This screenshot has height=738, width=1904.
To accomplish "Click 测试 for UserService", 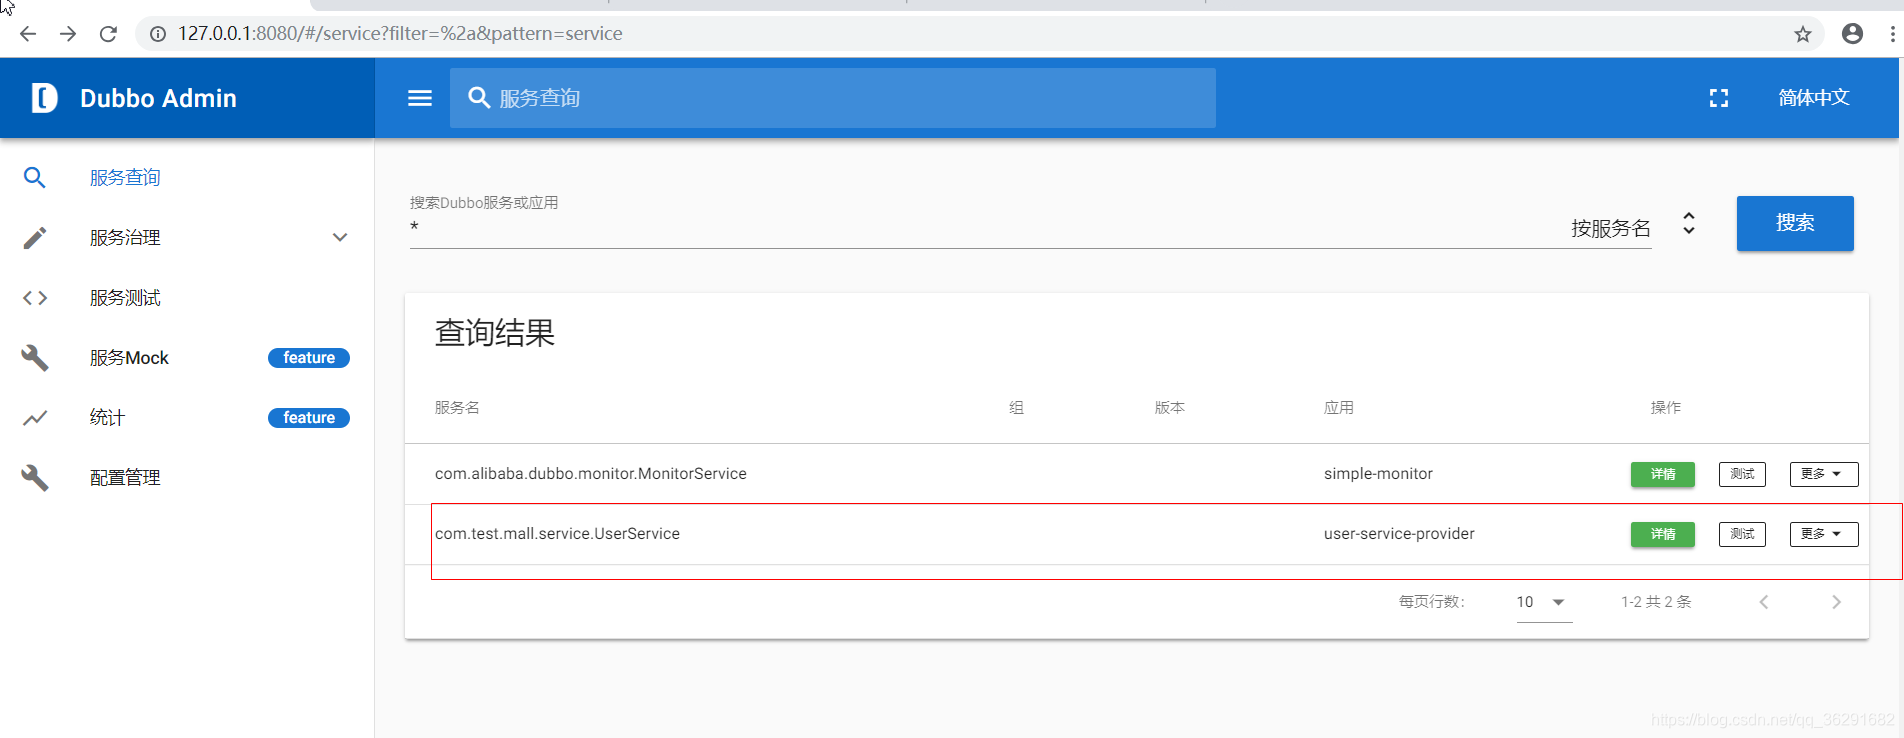I will (x=1742, y=534).
